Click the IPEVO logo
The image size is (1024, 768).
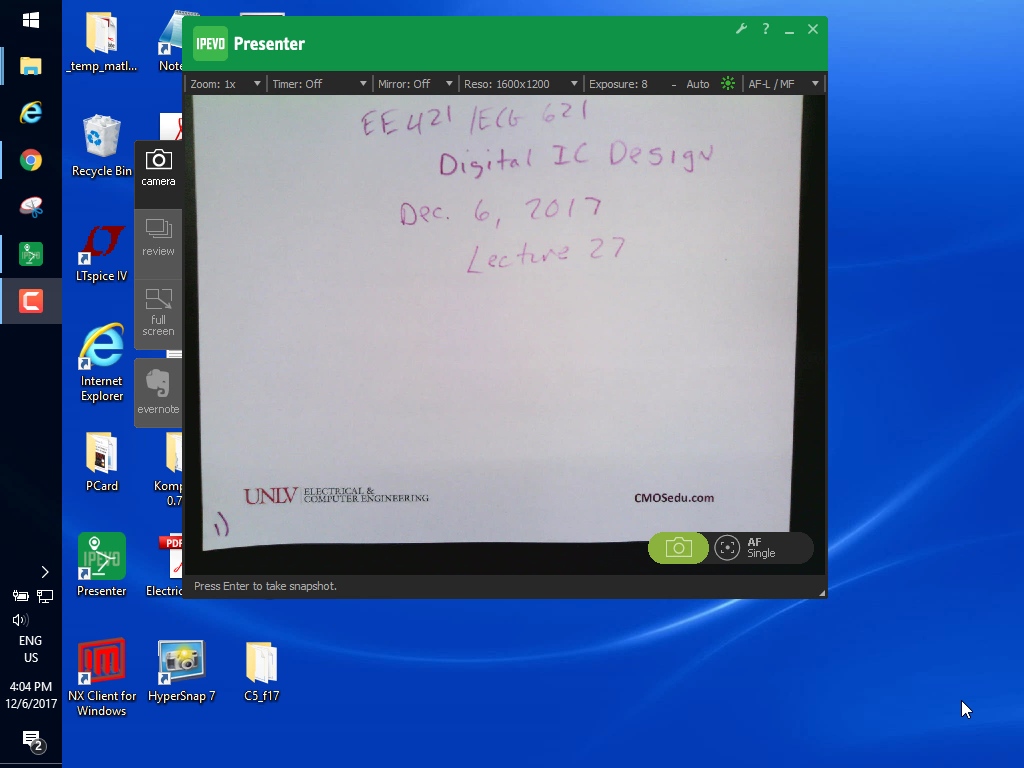[x=210, y=43]
